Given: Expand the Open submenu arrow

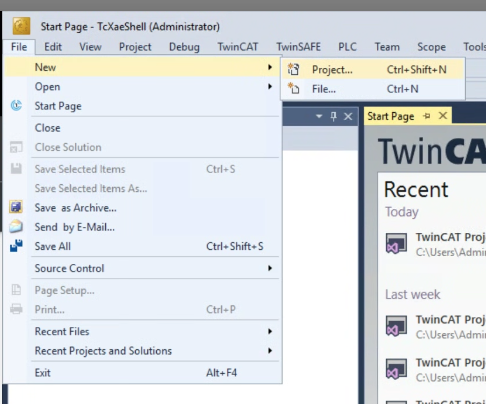Looking at the screenshot, I should pyautogui.click(x=270, y=87).
